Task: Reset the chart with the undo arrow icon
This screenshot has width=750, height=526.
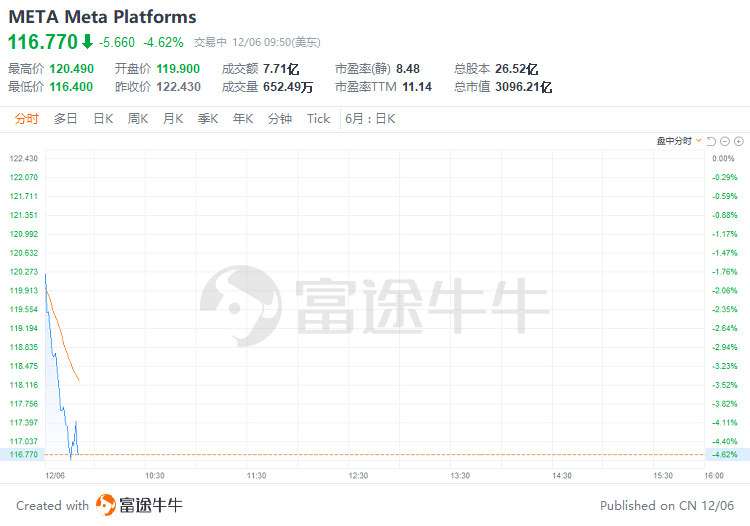Action: pos(711,141)
